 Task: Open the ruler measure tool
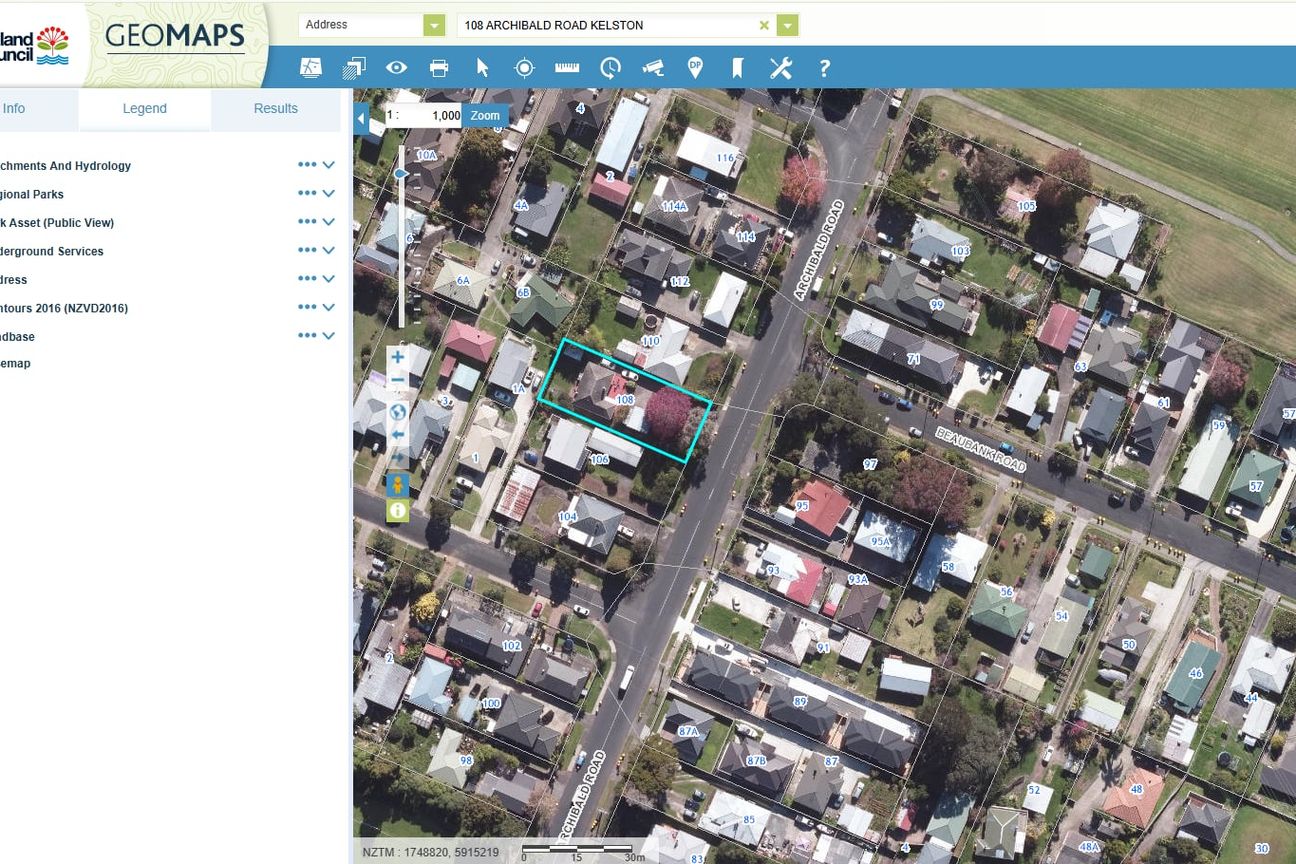point(567,67)
